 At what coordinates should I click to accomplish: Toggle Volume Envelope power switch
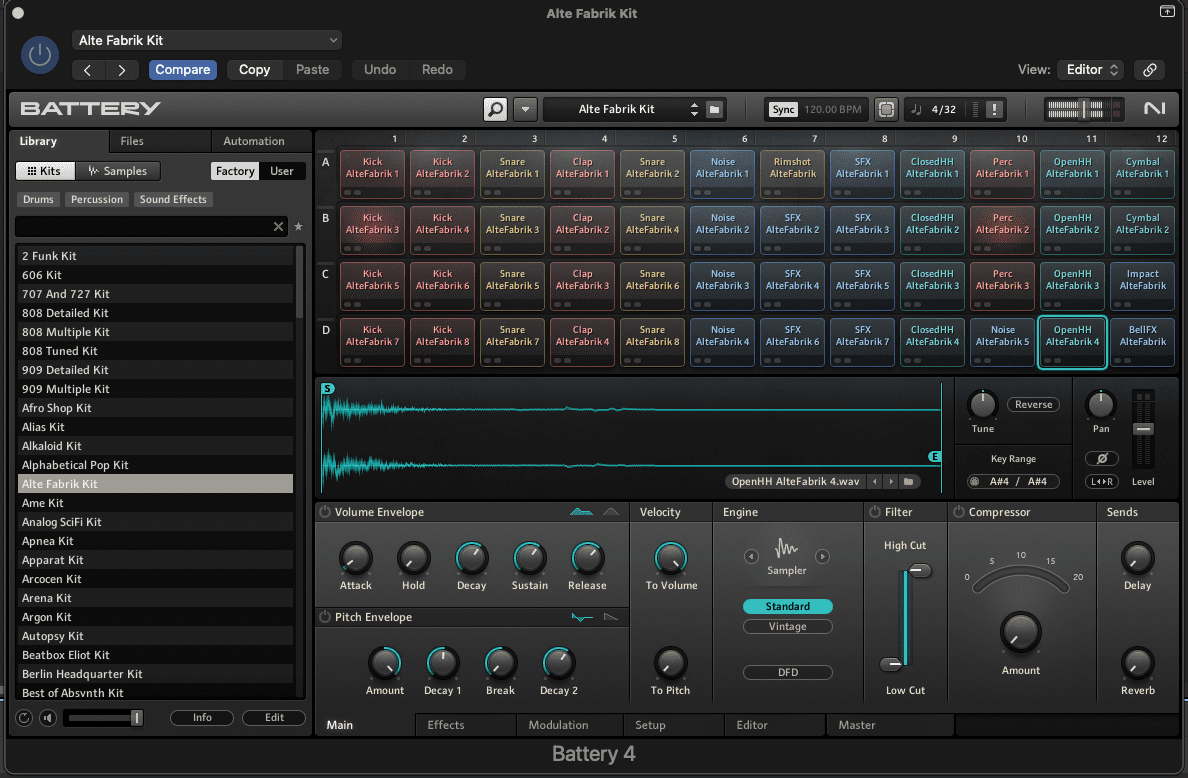(x=325, y=512)
